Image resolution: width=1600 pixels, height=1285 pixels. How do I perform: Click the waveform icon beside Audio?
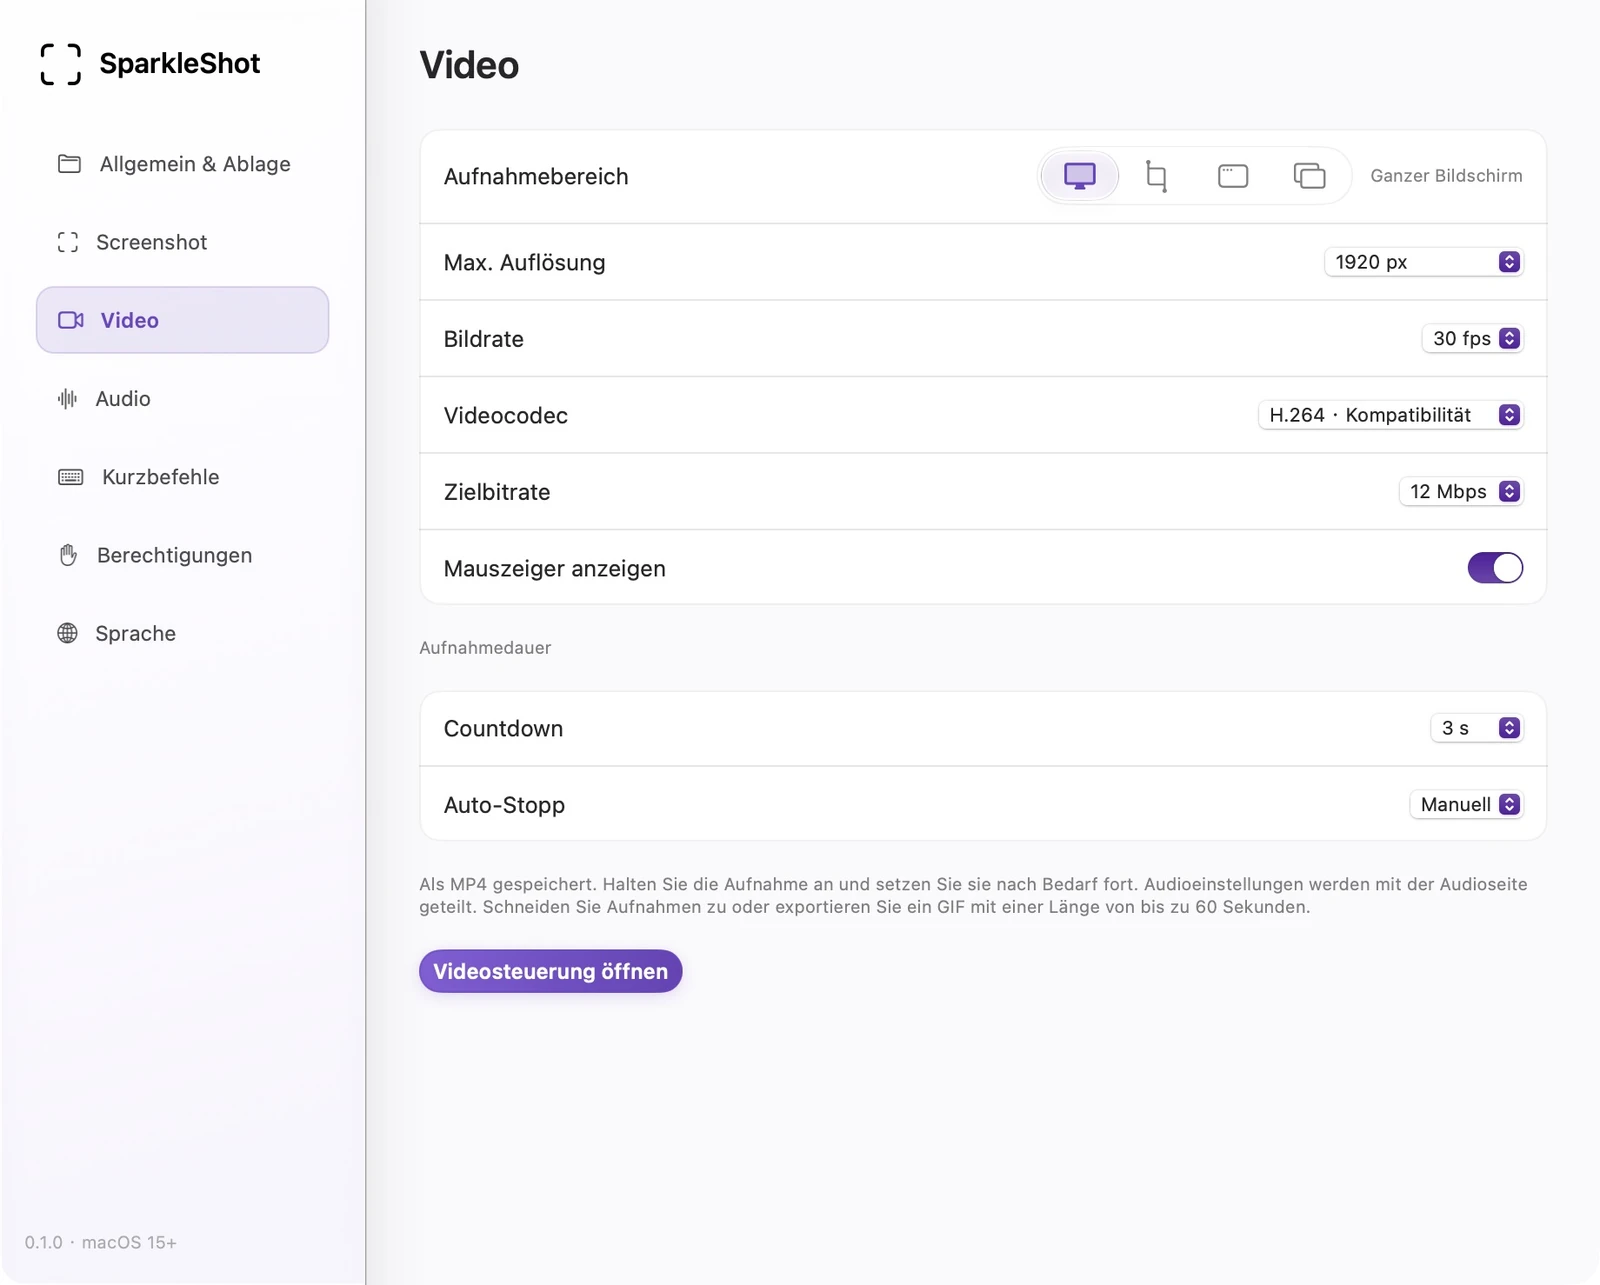tap(67, 399)
